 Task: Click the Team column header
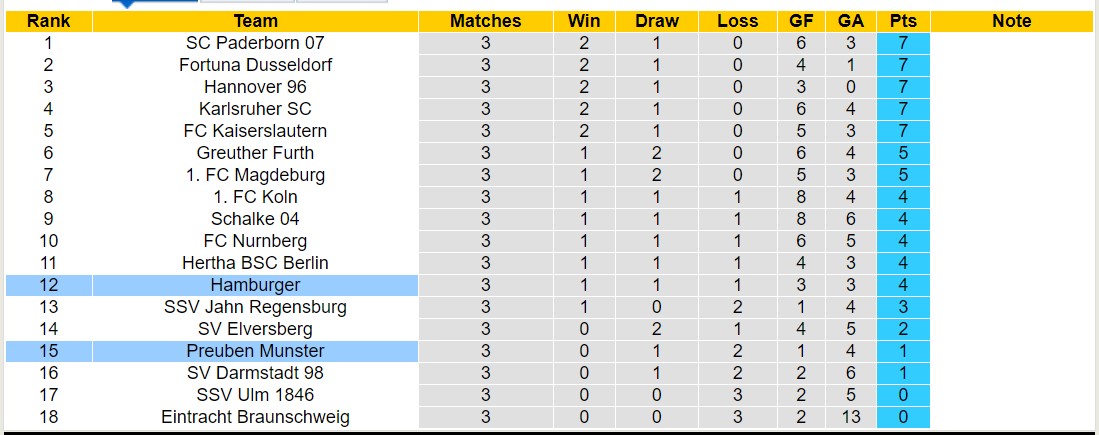point(255,21)
